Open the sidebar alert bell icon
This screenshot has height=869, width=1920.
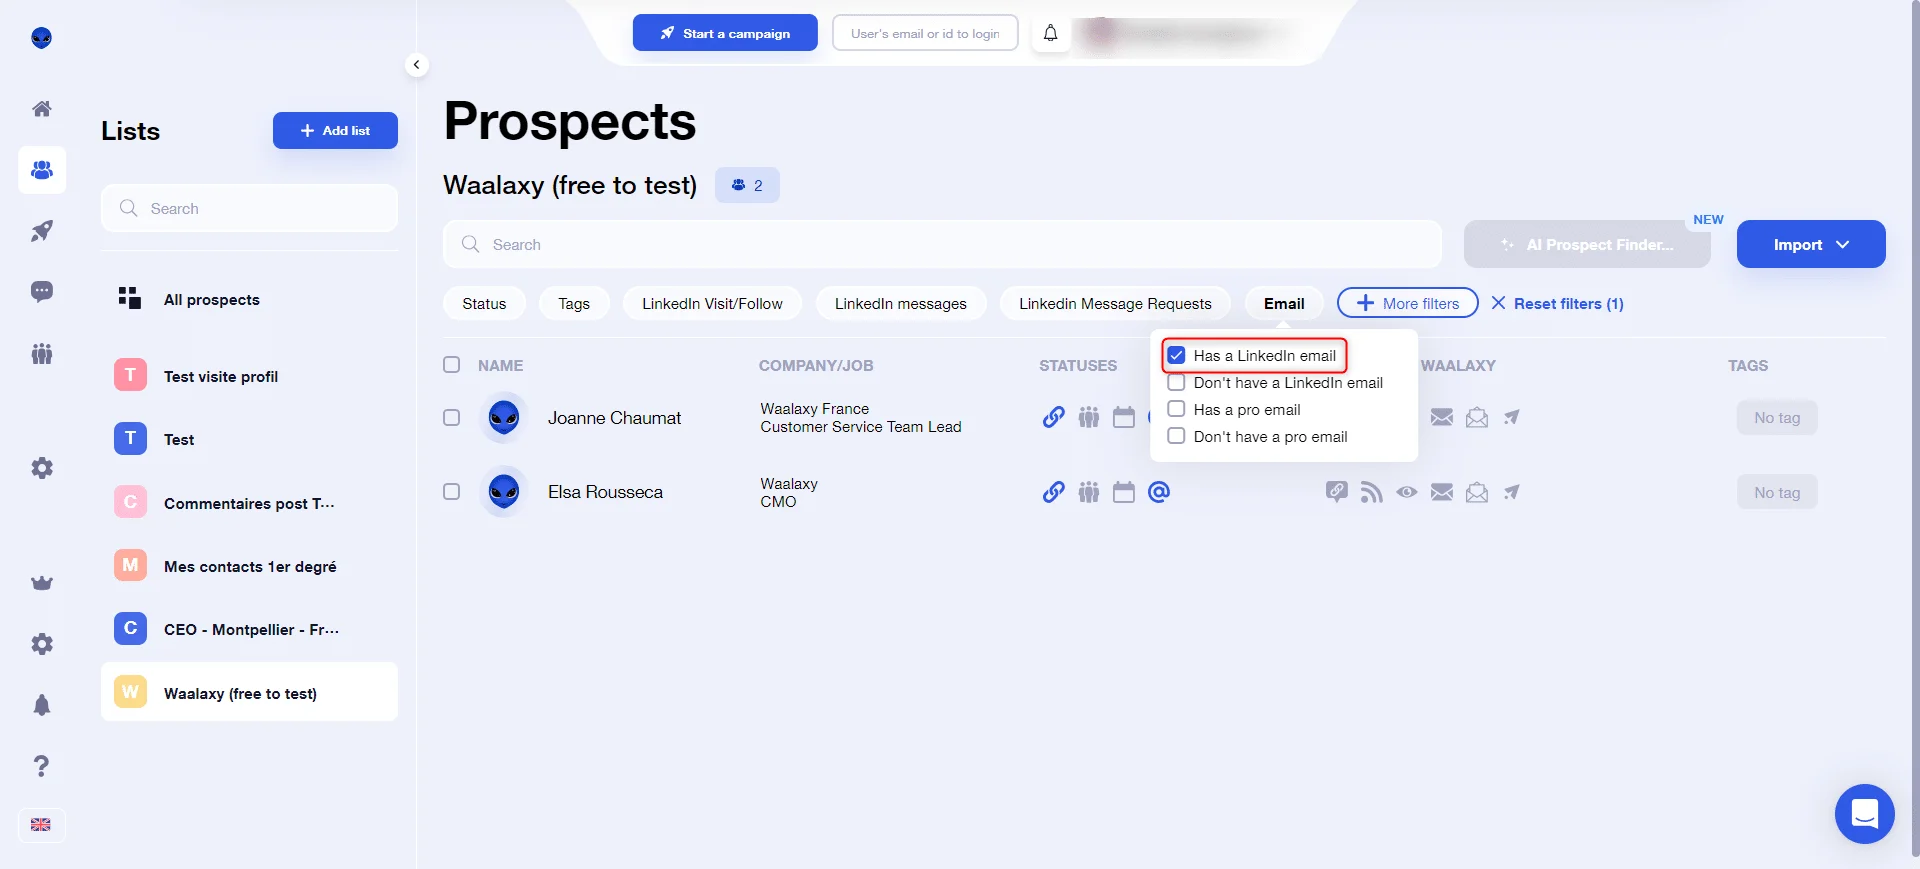[x=42, y=705]
